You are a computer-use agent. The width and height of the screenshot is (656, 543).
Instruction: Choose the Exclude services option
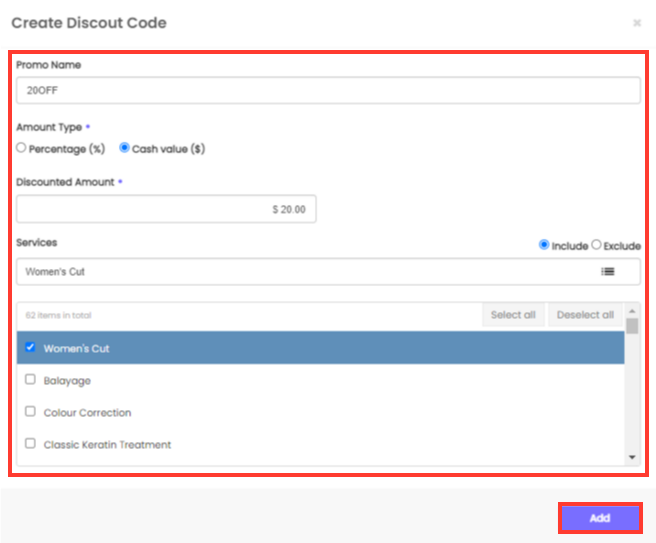(597, 245)
